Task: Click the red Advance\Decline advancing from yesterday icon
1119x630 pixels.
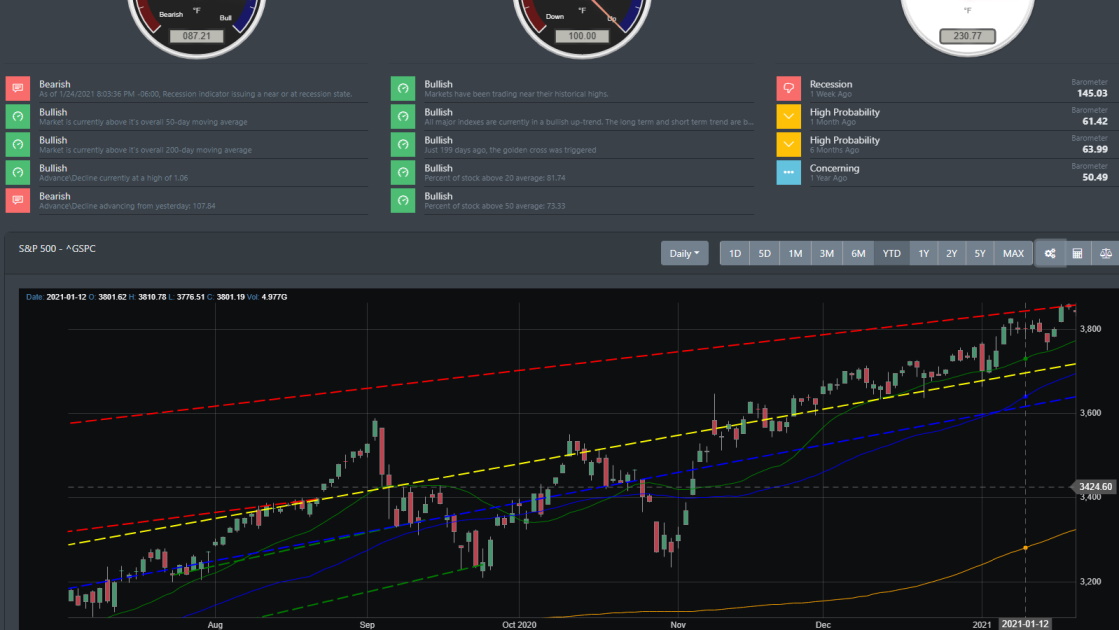Action: click(x=18, y=200)
